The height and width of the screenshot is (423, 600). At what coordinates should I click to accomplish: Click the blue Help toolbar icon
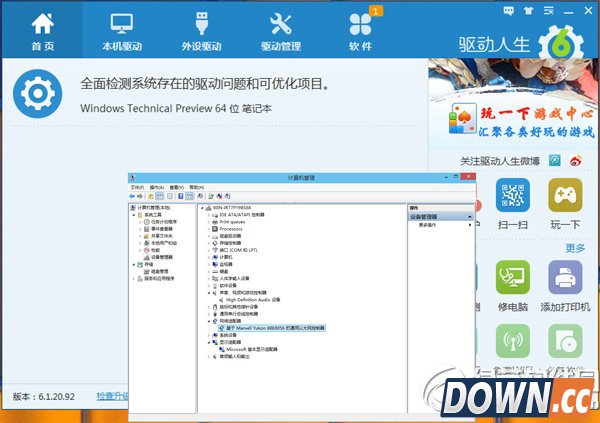point(181,196)
